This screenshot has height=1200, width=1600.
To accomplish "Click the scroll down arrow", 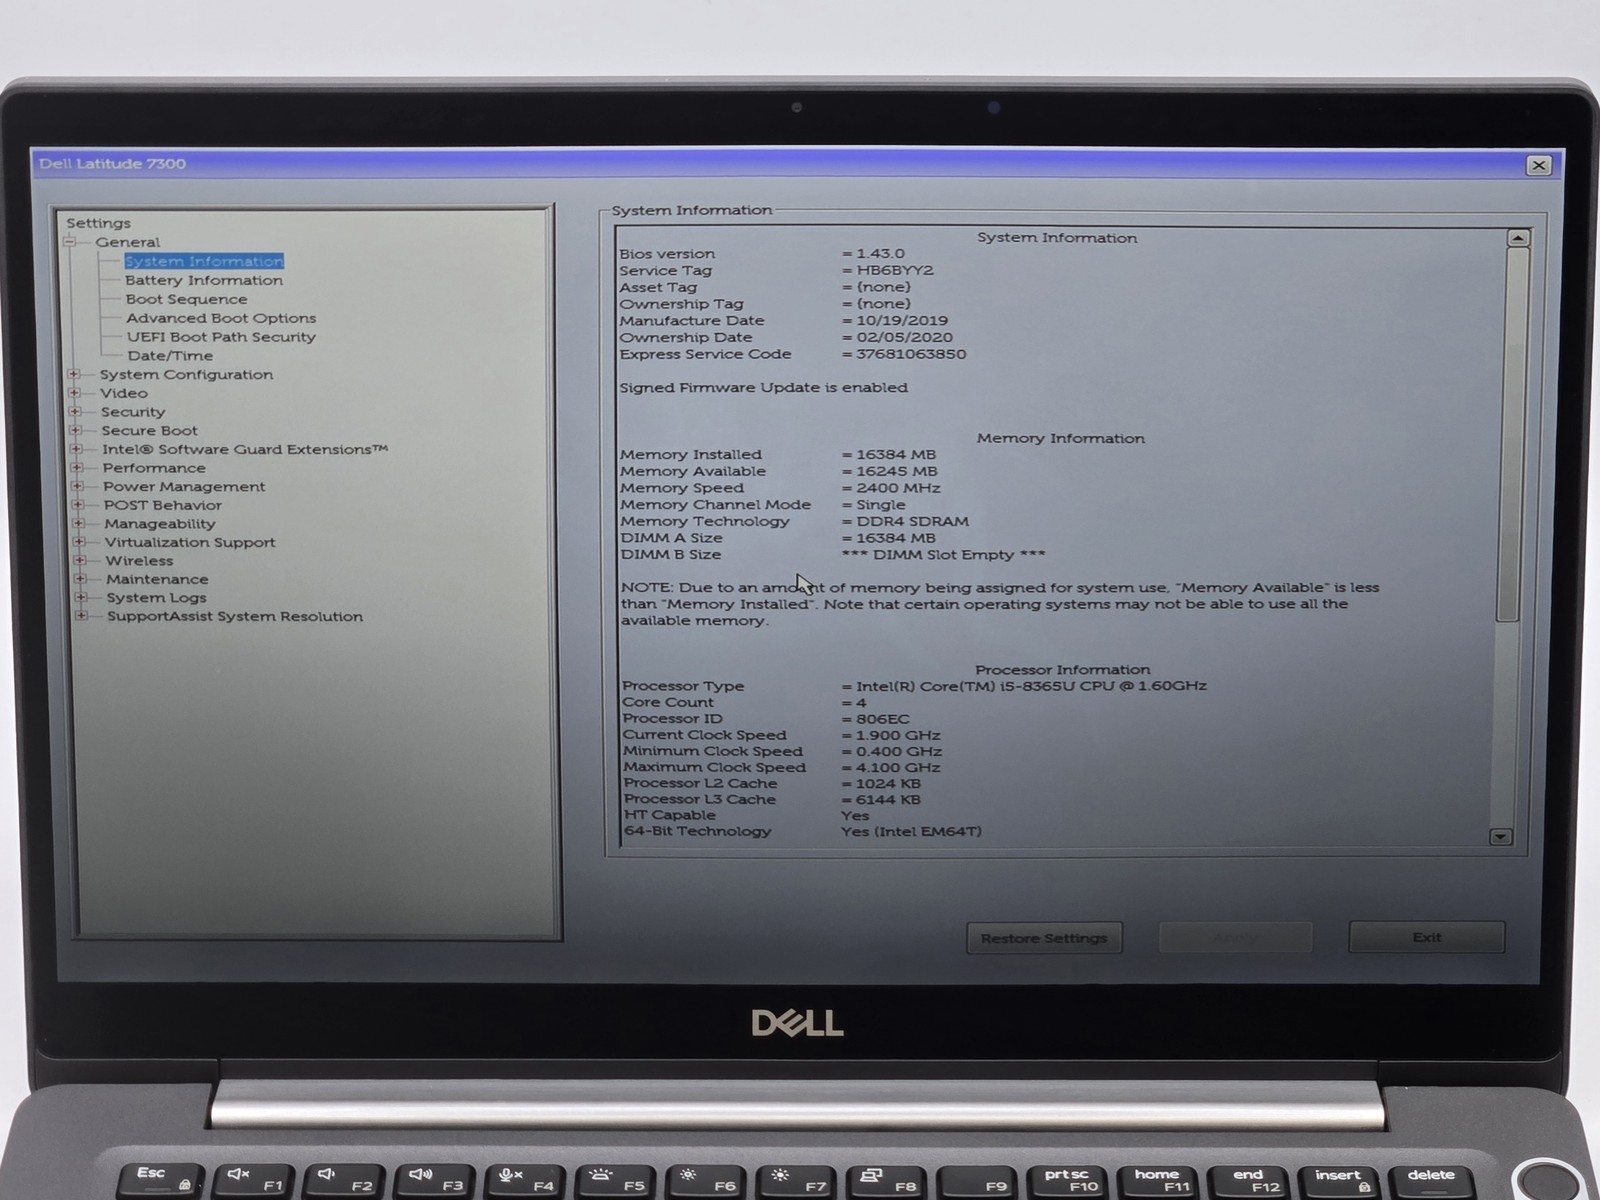I will (x=1501, y=837).
